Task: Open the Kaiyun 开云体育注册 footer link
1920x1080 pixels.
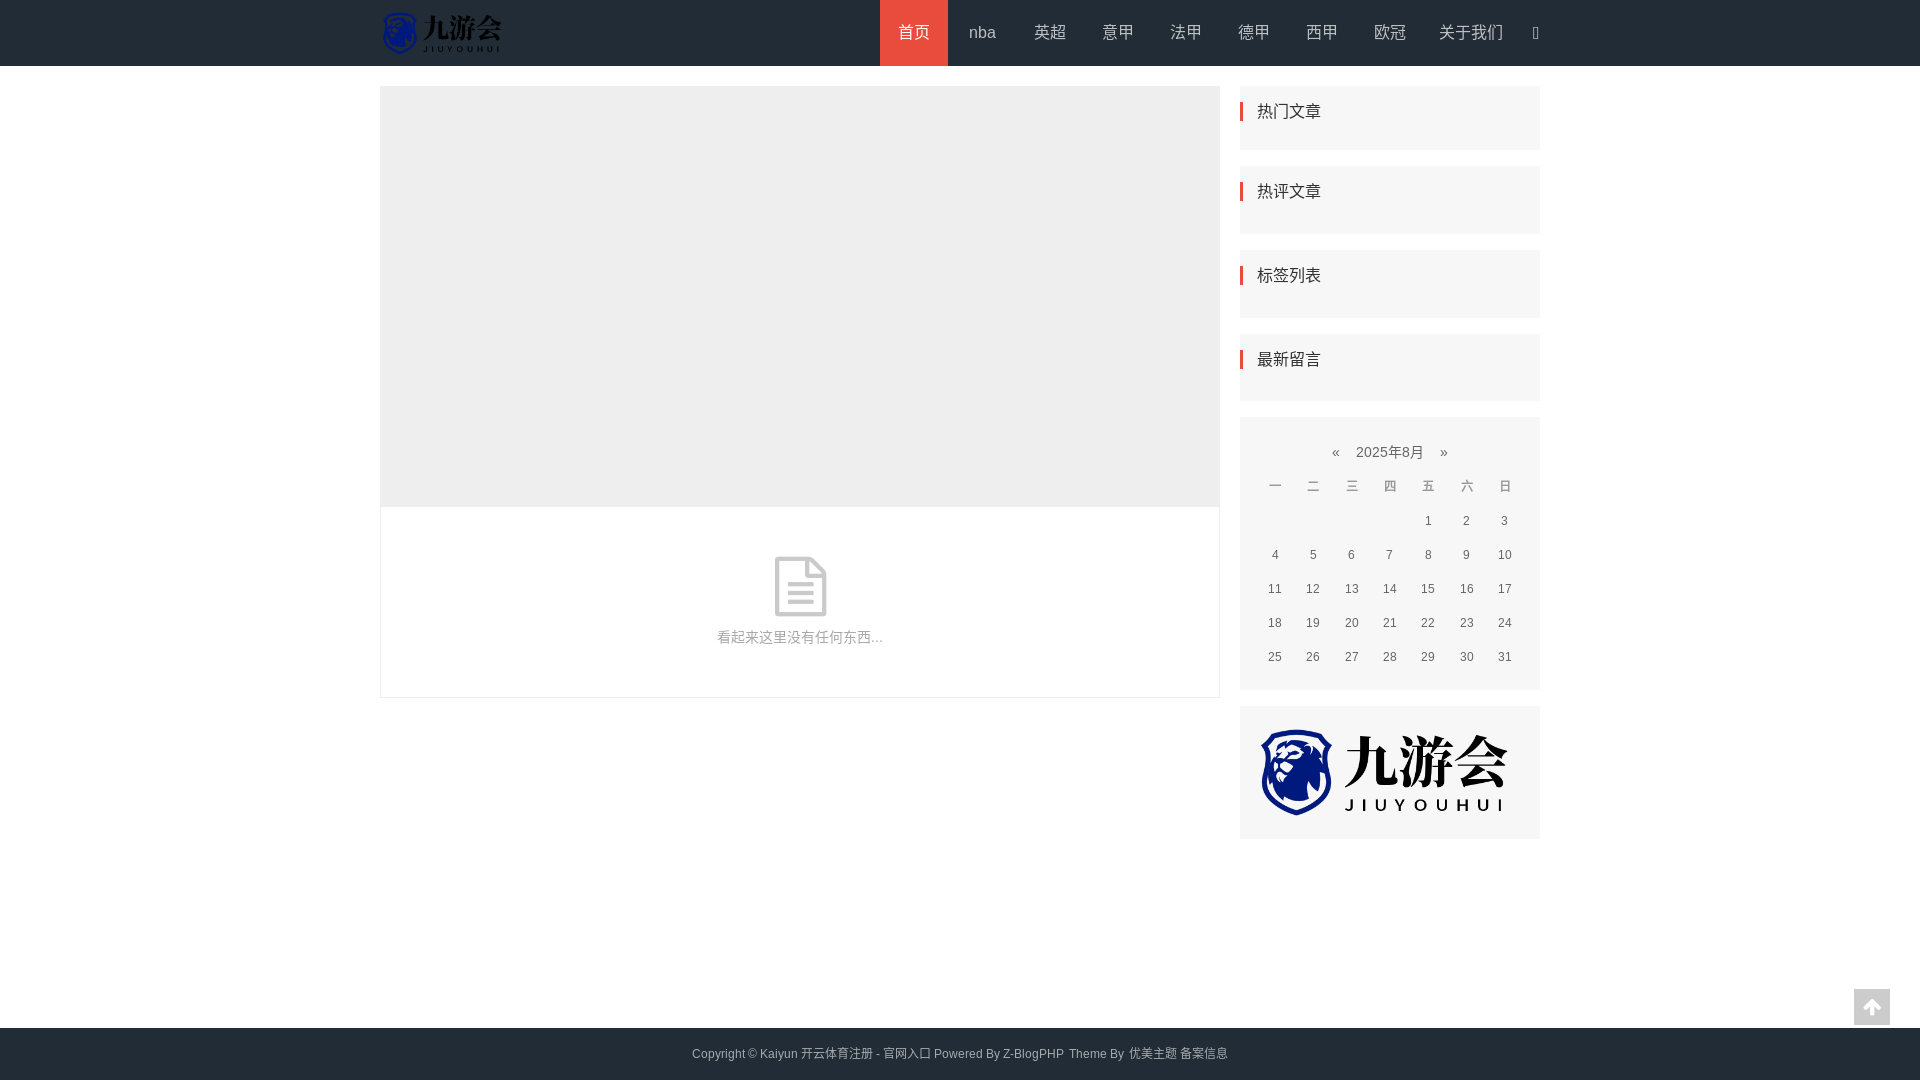Action: [845, 1054]
